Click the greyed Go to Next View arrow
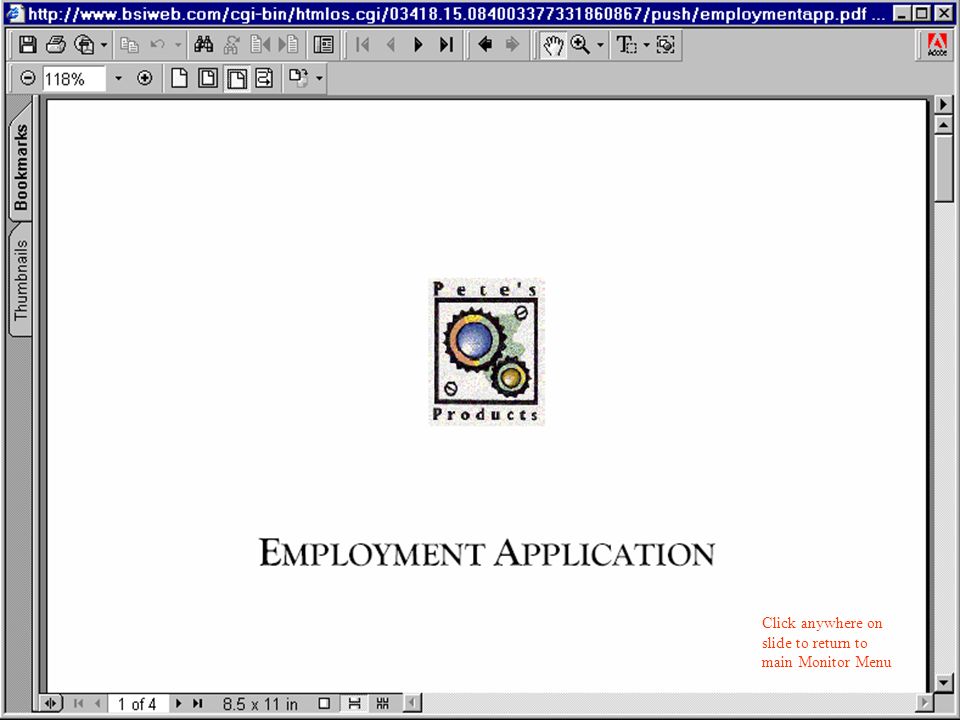Viewport: 960px width, 720px height. pos(512,45)
